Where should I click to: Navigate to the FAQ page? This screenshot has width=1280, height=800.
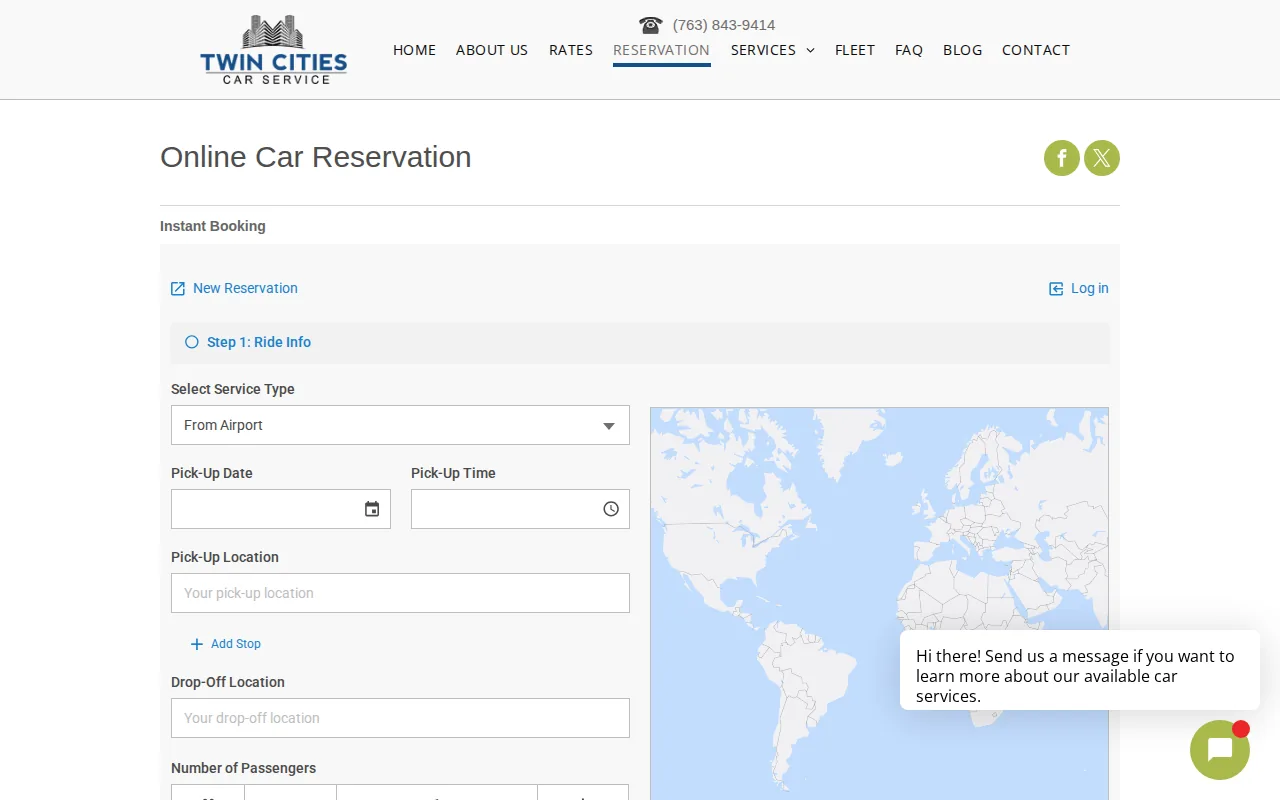click(909, 50)
